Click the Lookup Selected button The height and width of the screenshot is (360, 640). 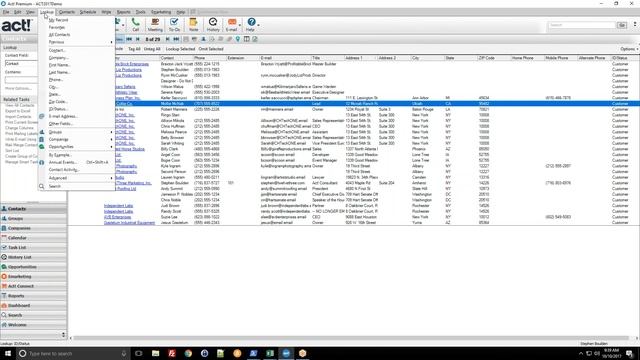[x=180, y=49]
